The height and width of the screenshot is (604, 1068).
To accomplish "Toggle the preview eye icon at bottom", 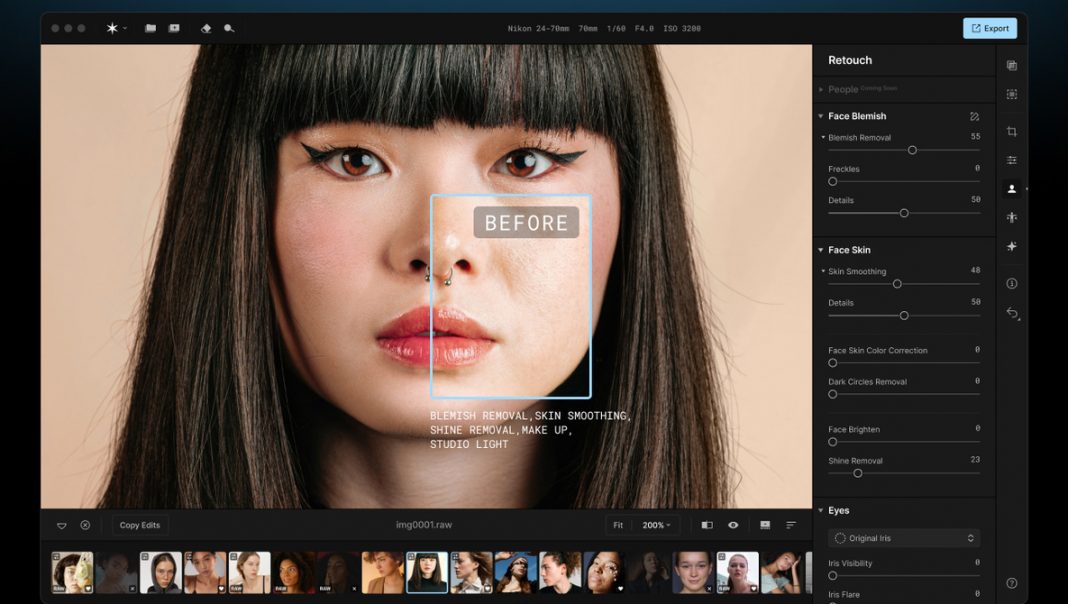I will [734, 525].
